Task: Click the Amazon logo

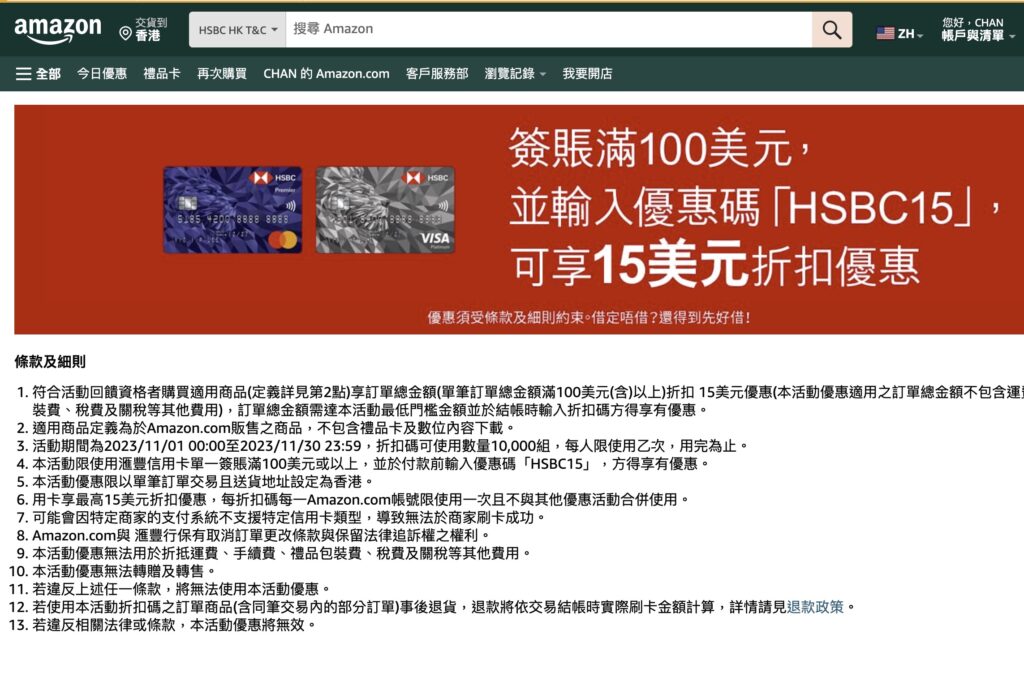Action: tap(57, 30)
